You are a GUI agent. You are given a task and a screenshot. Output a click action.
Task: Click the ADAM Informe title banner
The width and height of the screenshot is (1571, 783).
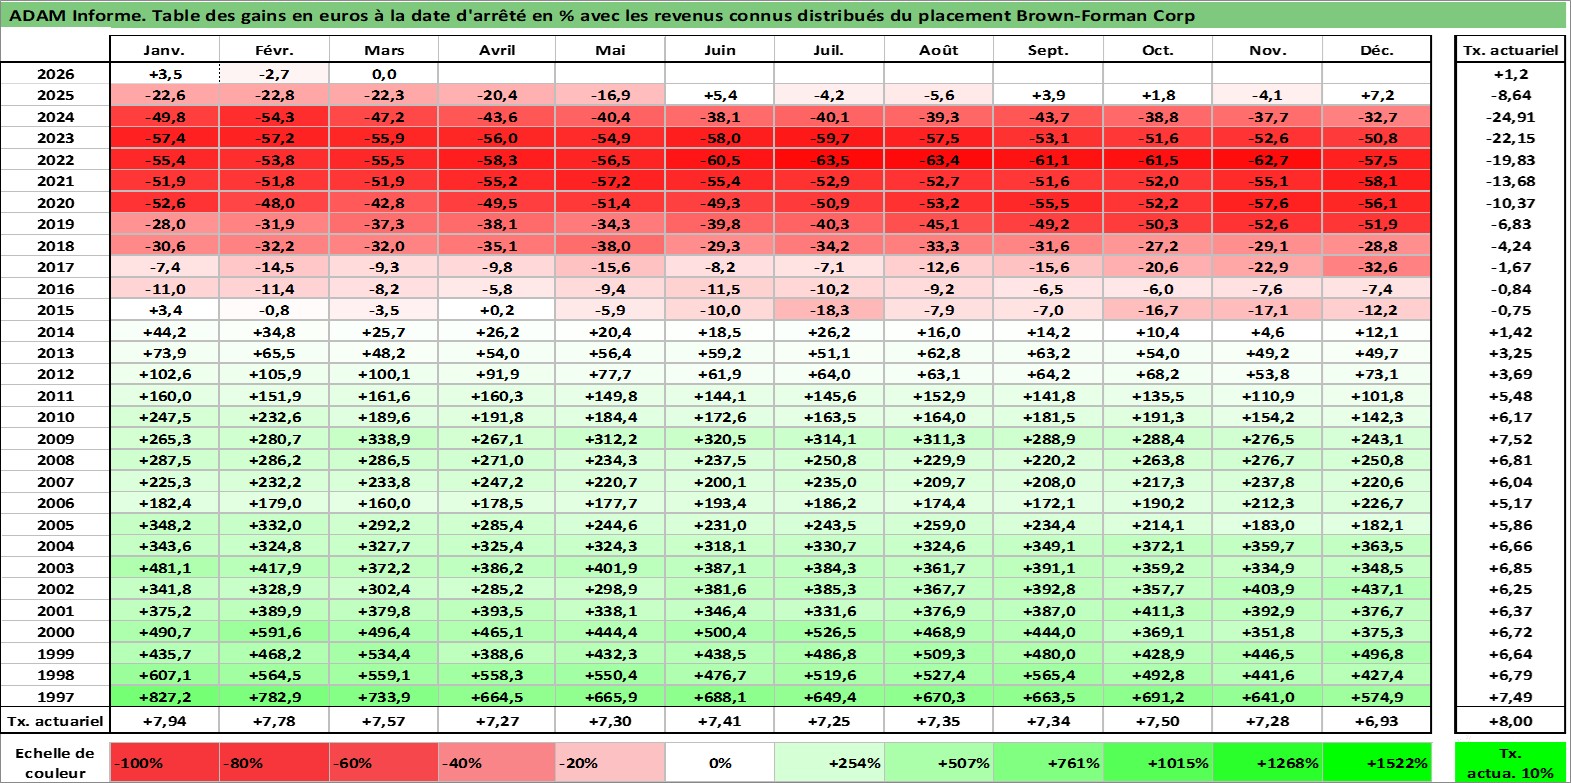tap(785, 15)
